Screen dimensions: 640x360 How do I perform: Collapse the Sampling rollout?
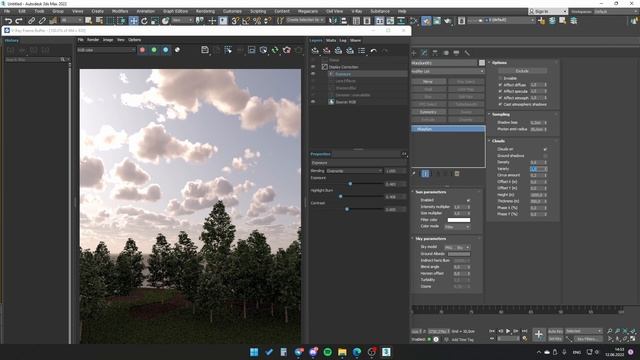501,114
